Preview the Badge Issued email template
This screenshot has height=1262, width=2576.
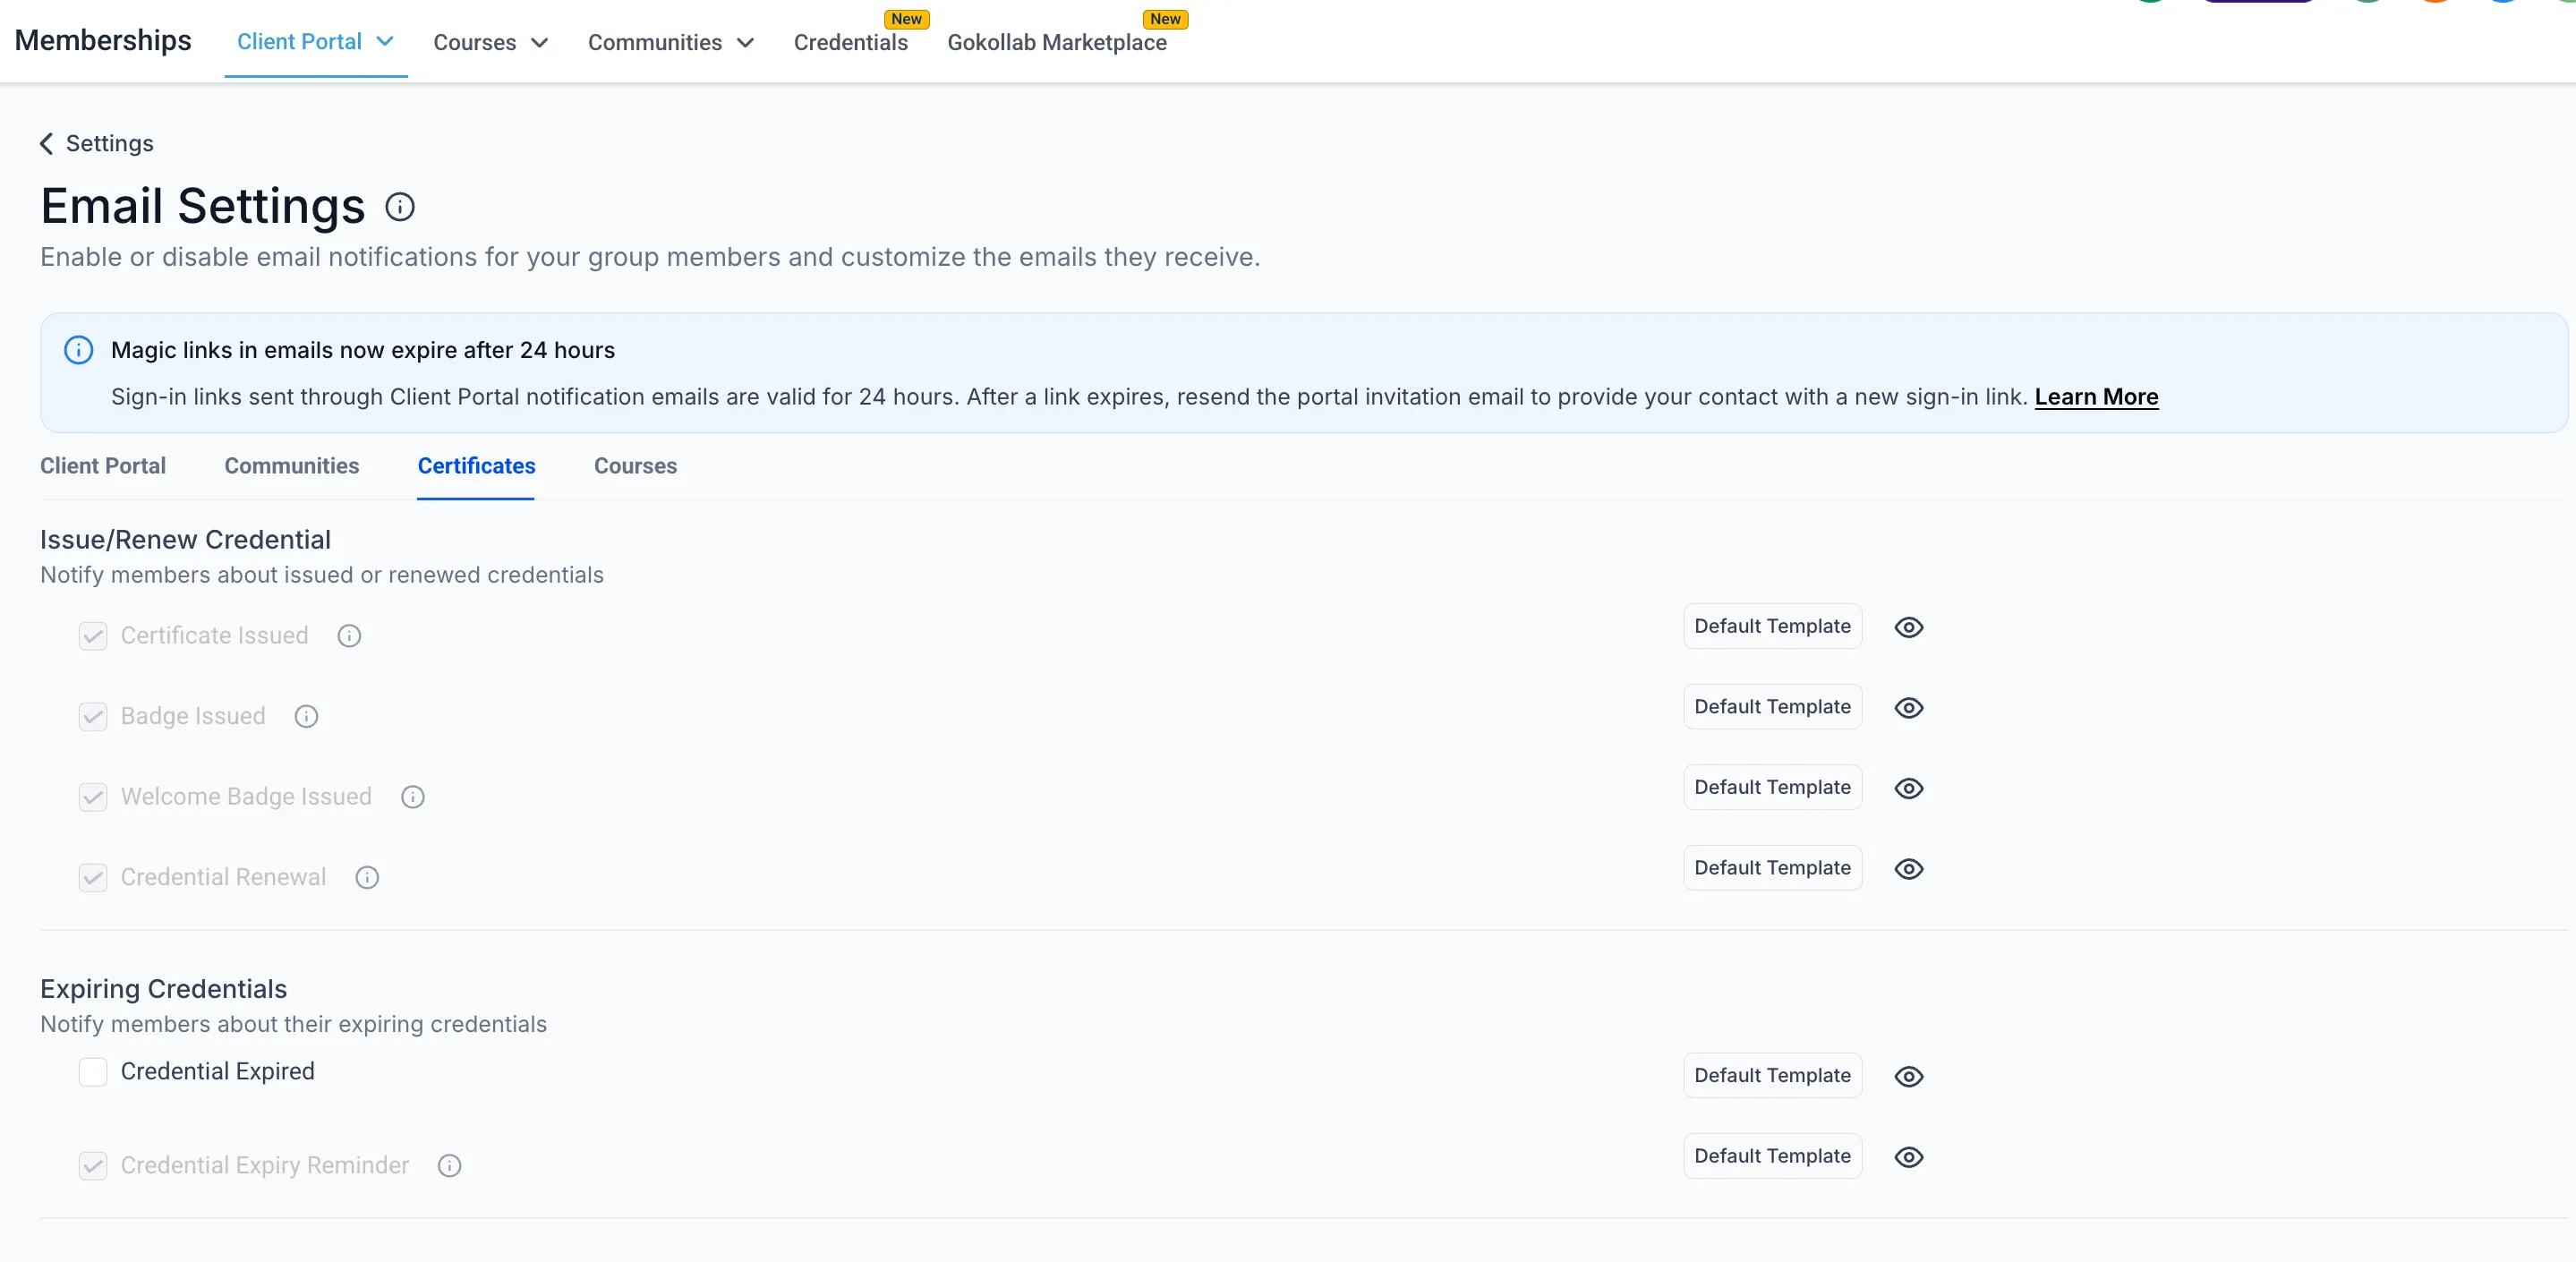[1908, 708]
